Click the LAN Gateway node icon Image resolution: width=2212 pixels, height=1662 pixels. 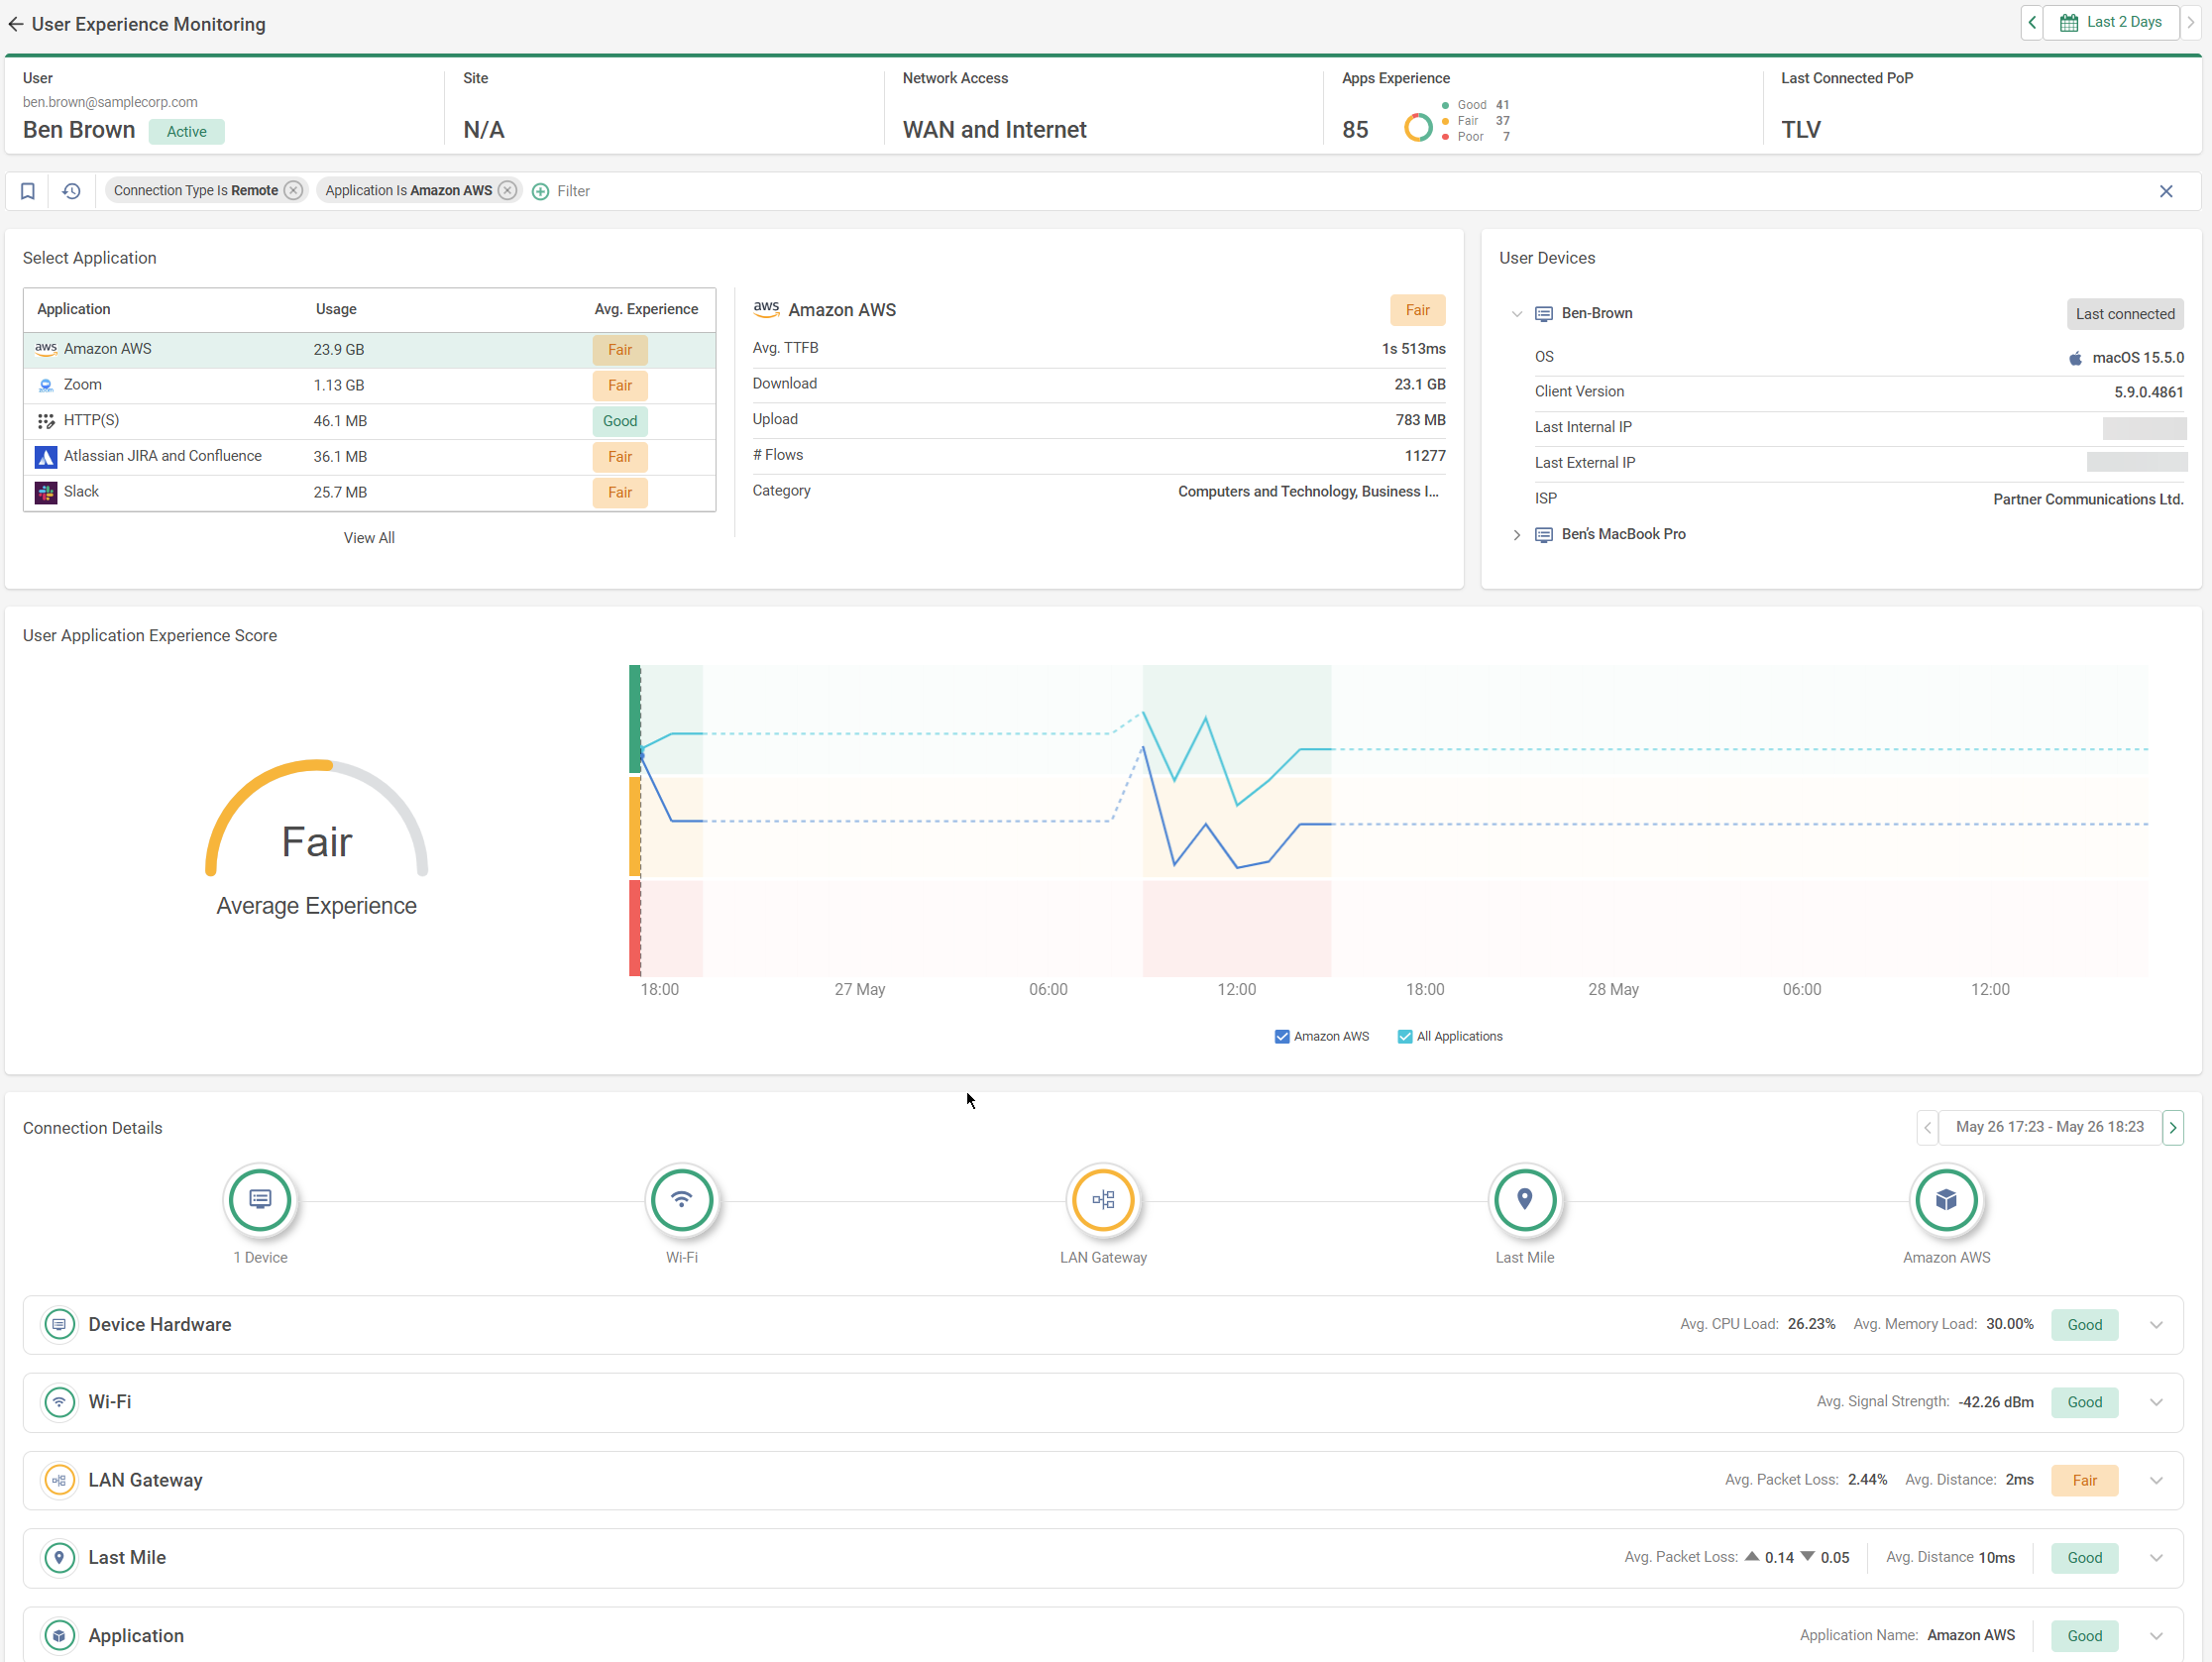[x=1104, y=1200]
